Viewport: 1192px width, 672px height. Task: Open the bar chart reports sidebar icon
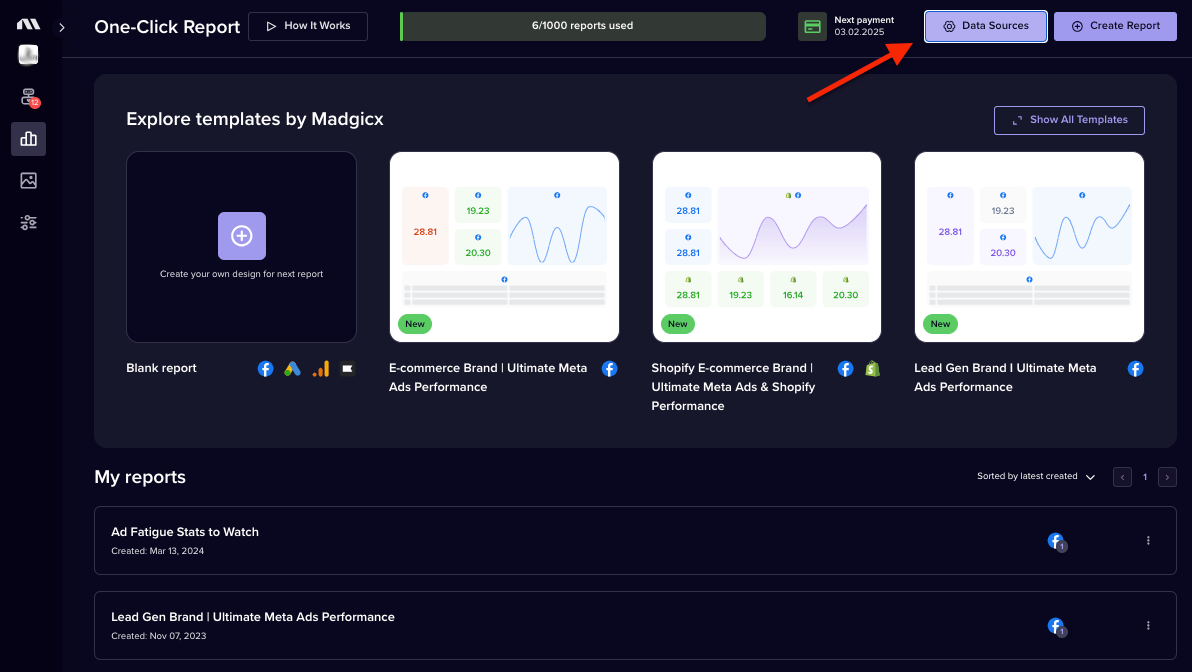click(x=28, y=138)
